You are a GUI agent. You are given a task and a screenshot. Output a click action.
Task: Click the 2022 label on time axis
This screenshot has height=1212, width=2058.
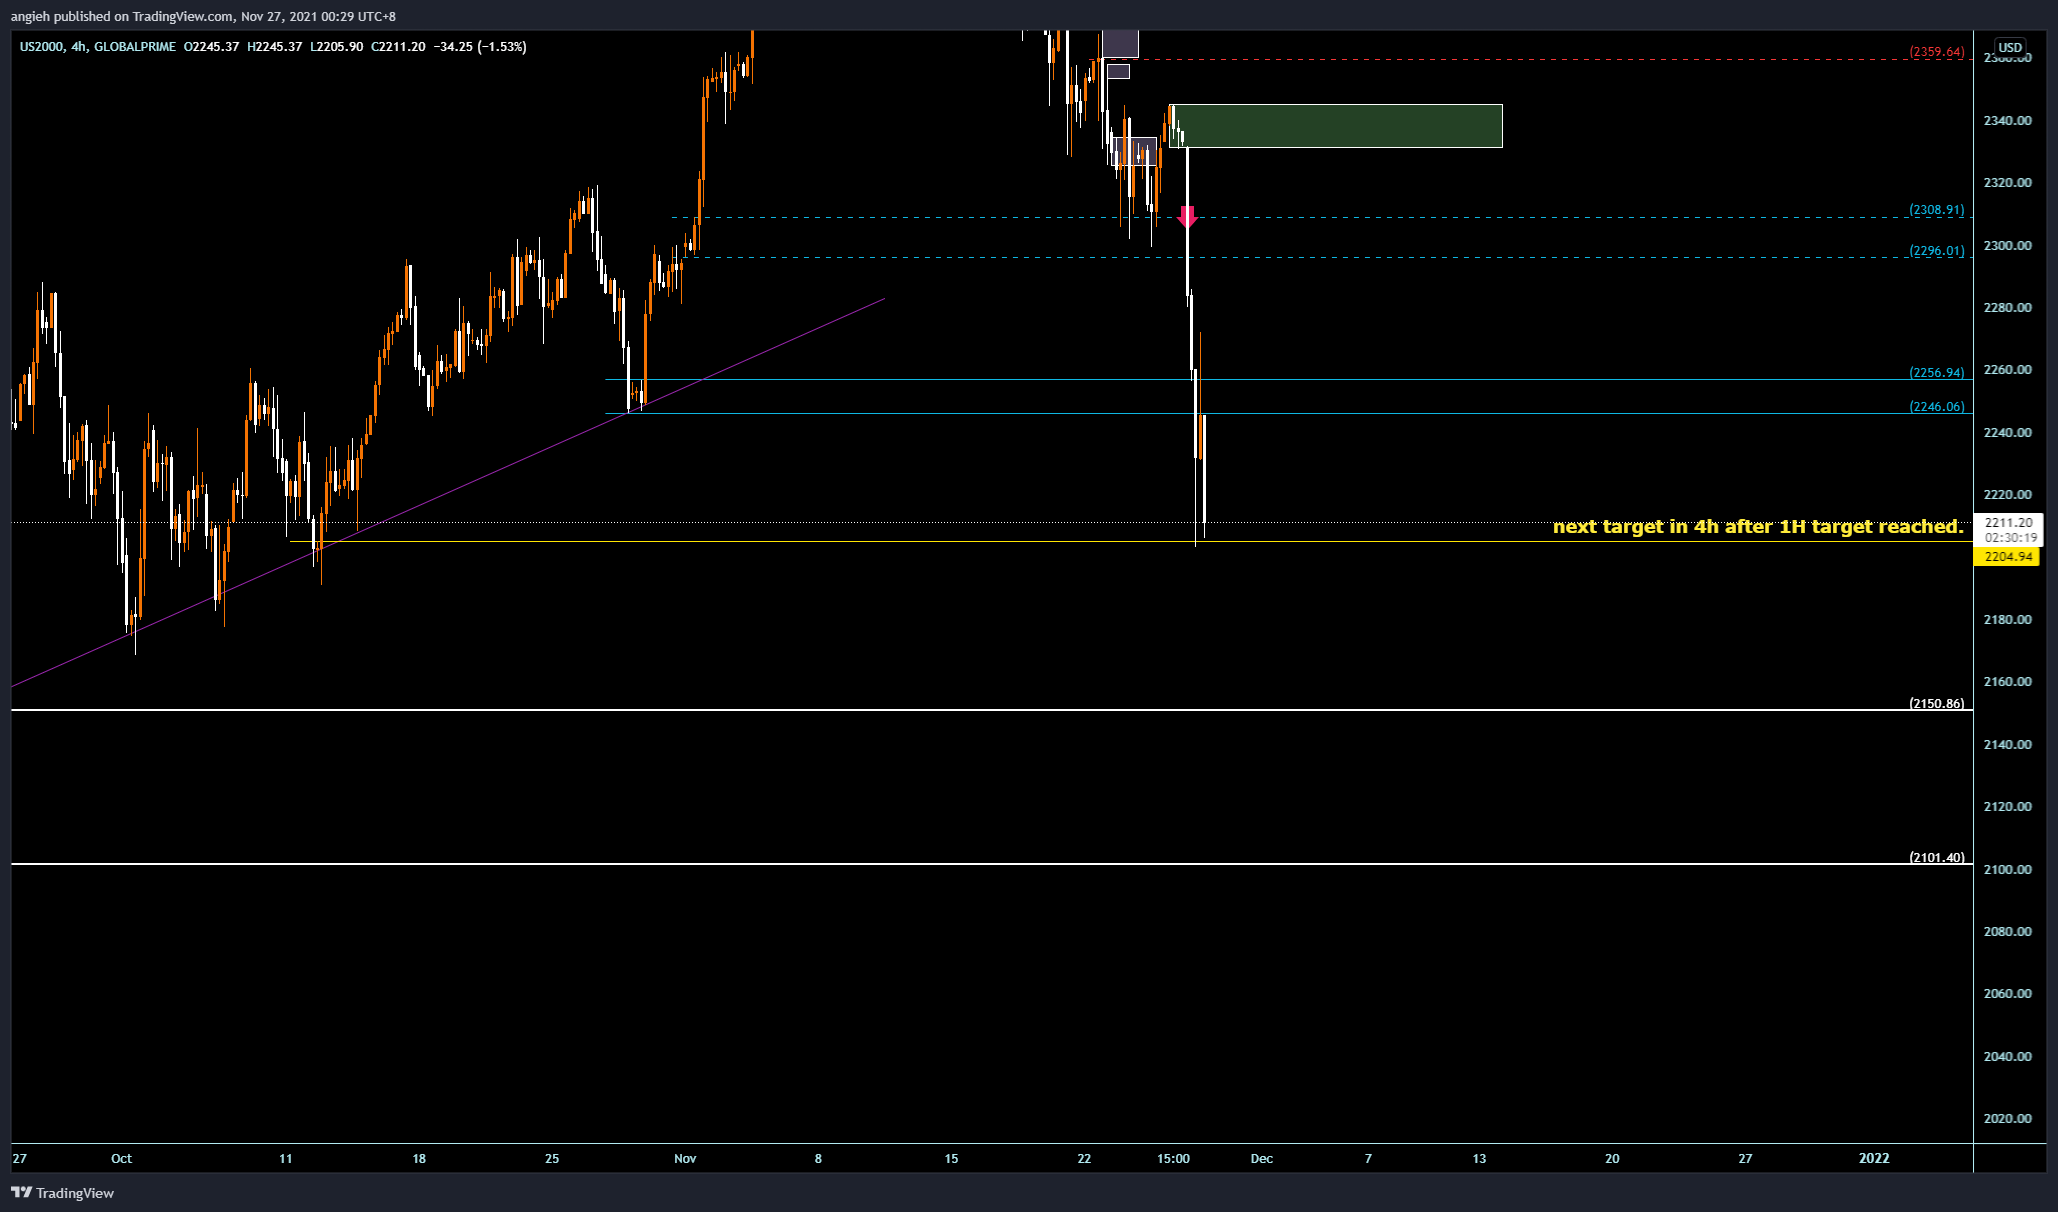point(1874,1159)
